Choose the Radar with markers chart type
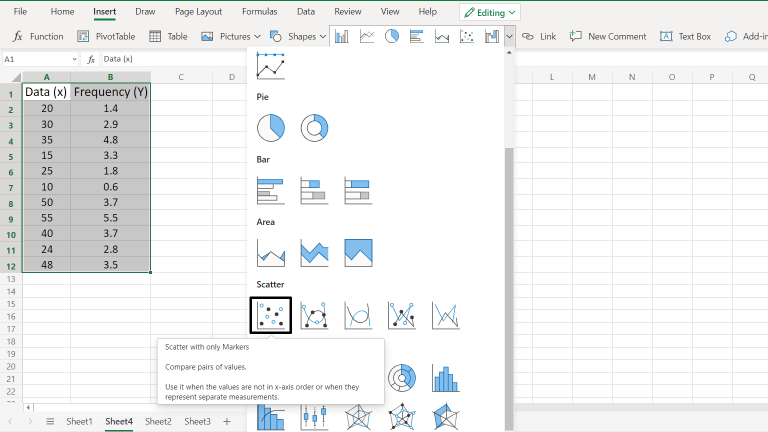 tap(402, 417)
